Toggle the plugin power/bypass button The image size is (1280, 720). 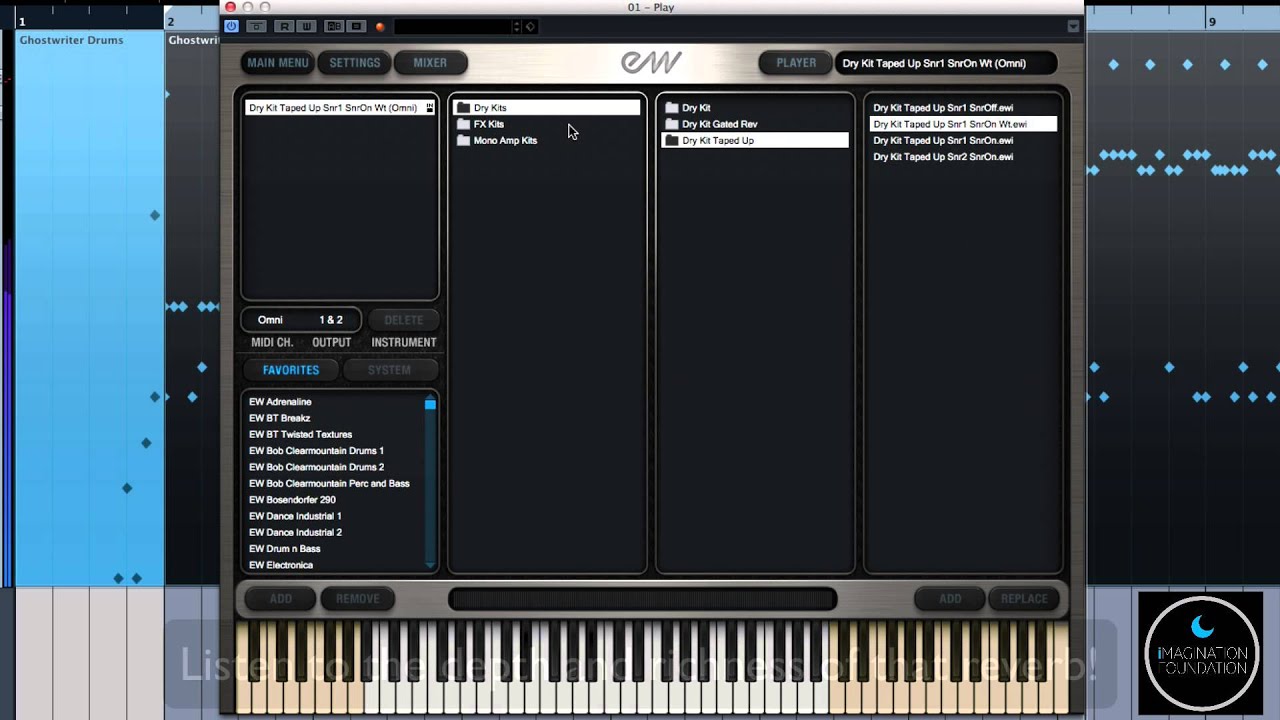(231, 26)
